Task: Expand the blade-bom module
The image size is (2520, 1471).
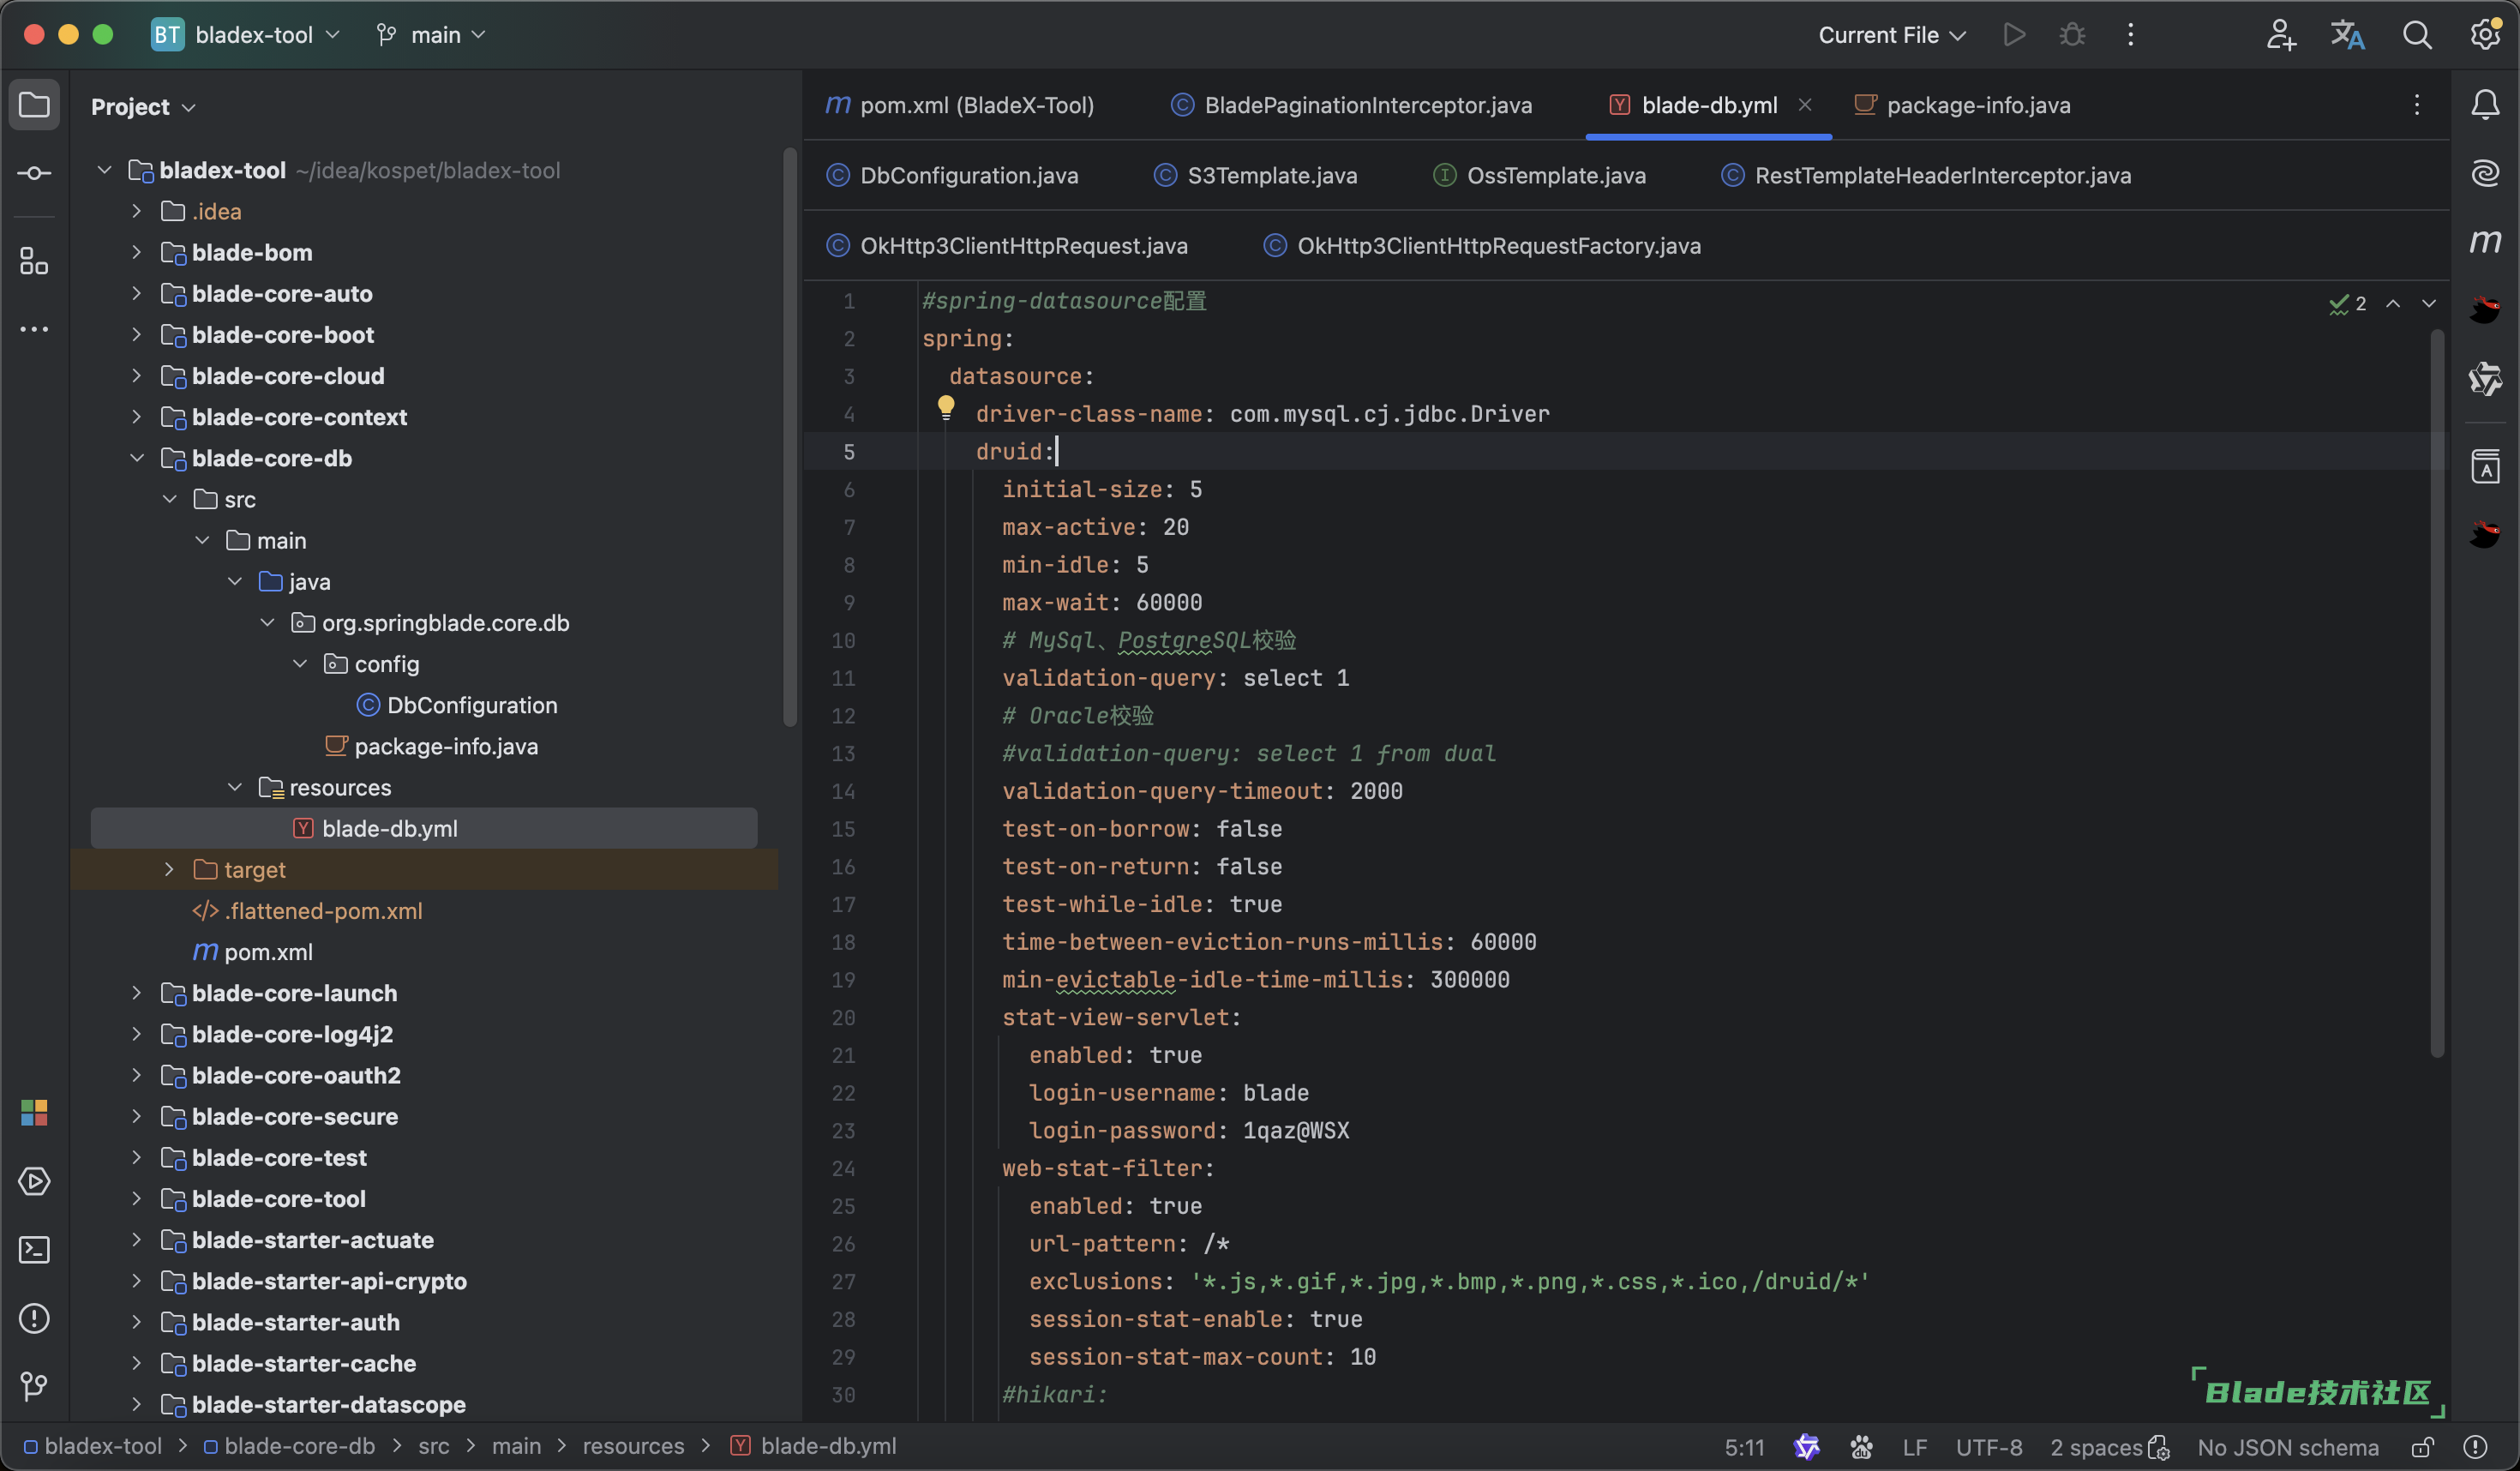Action: (x=136, y=253)
